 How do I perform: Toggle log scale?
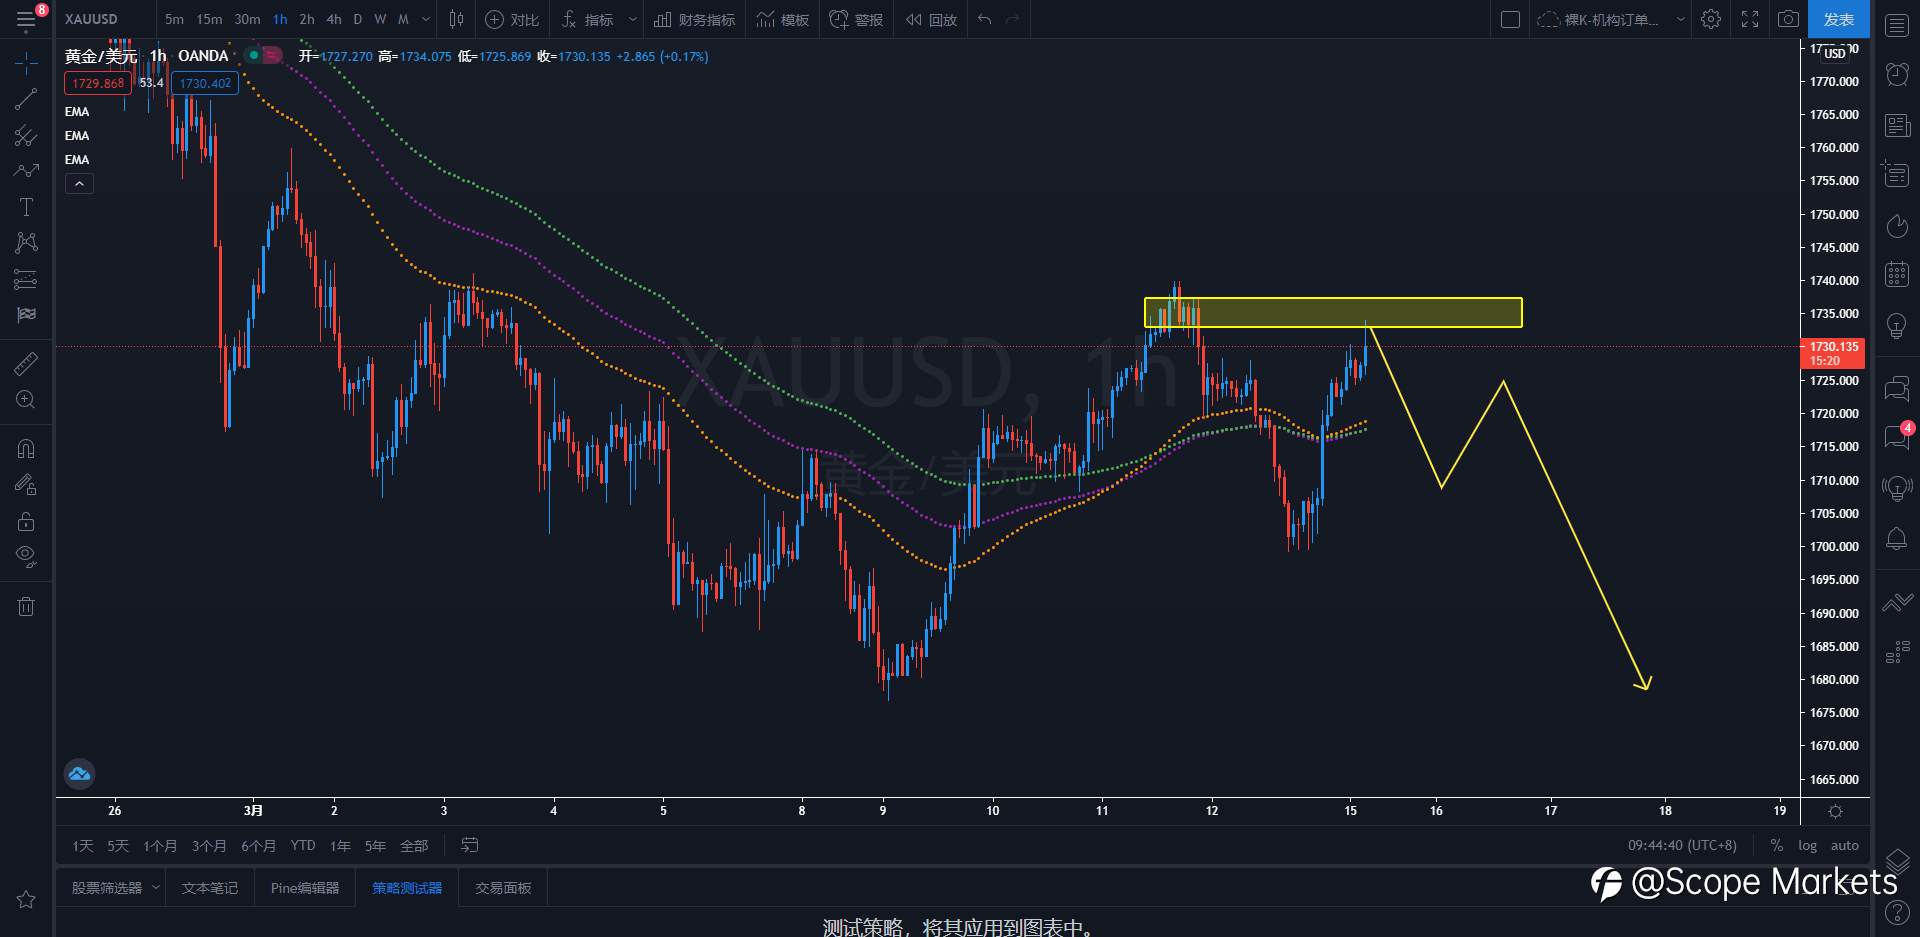pos(1807,846)
